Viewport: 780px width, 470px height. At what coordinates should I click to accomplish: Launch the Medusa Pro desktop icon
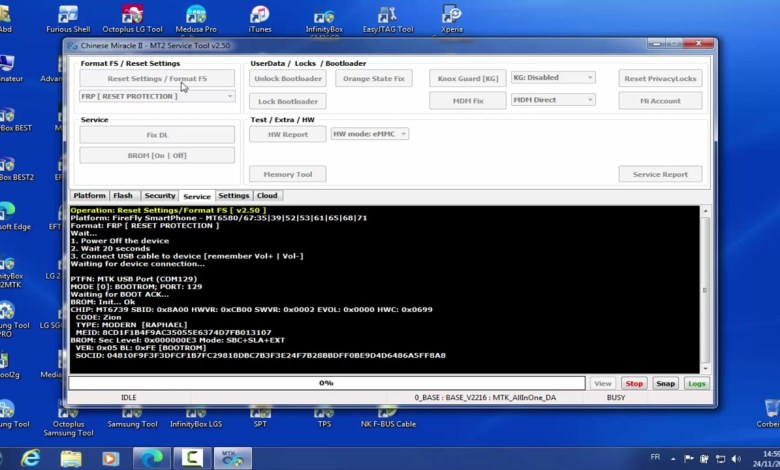(196, 18)
